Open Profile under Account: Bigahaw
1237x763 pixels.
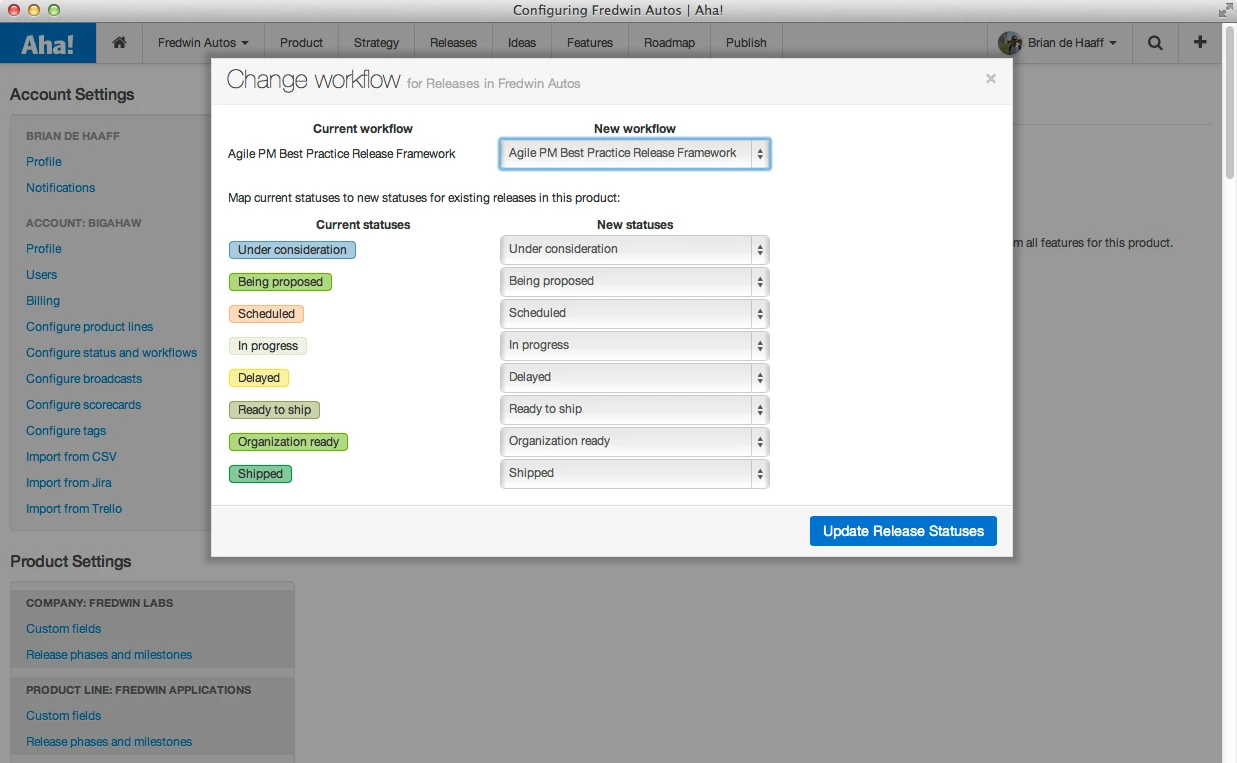point(44,248)
